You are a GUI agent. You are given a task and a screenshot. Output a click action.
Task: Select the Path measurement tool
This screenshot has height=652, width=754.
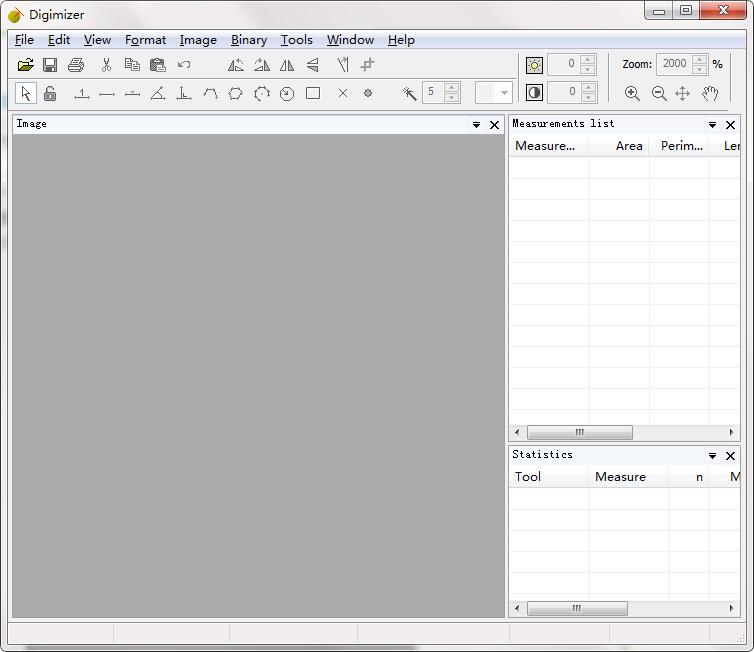click(x=210, y=93)
